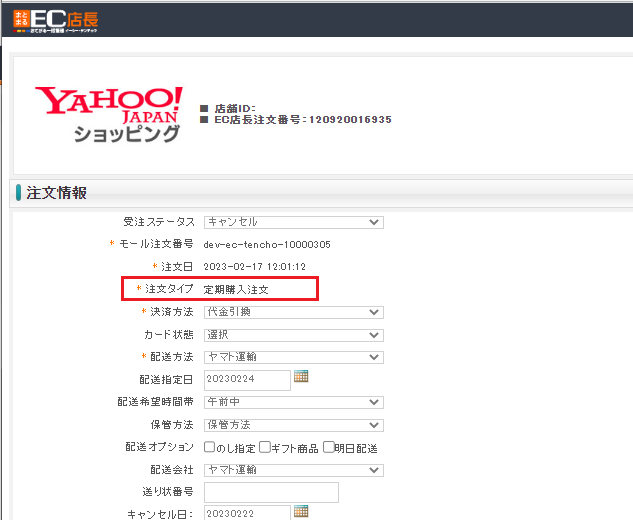Open calendar picker for キャンセル日
633x520 pixels.
pyautogui.click(x=300, y=512)
